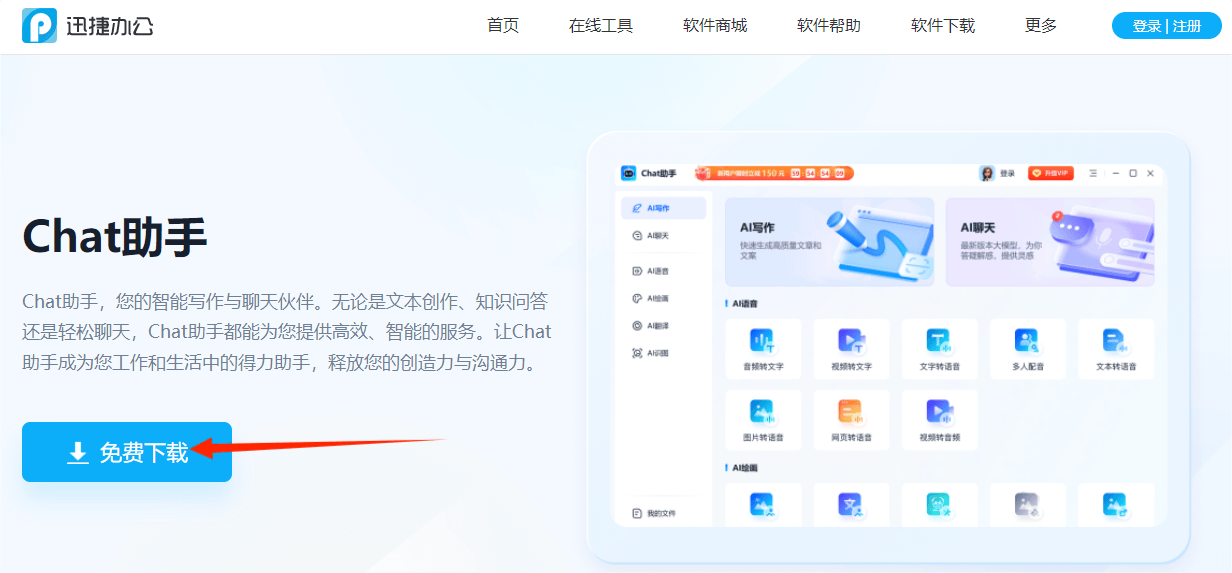Maximize the Chat助手 preview window
Image resolution: width=1232 pixels, height=573 pixels.
pyautogui.click(x=1133, y=173)
